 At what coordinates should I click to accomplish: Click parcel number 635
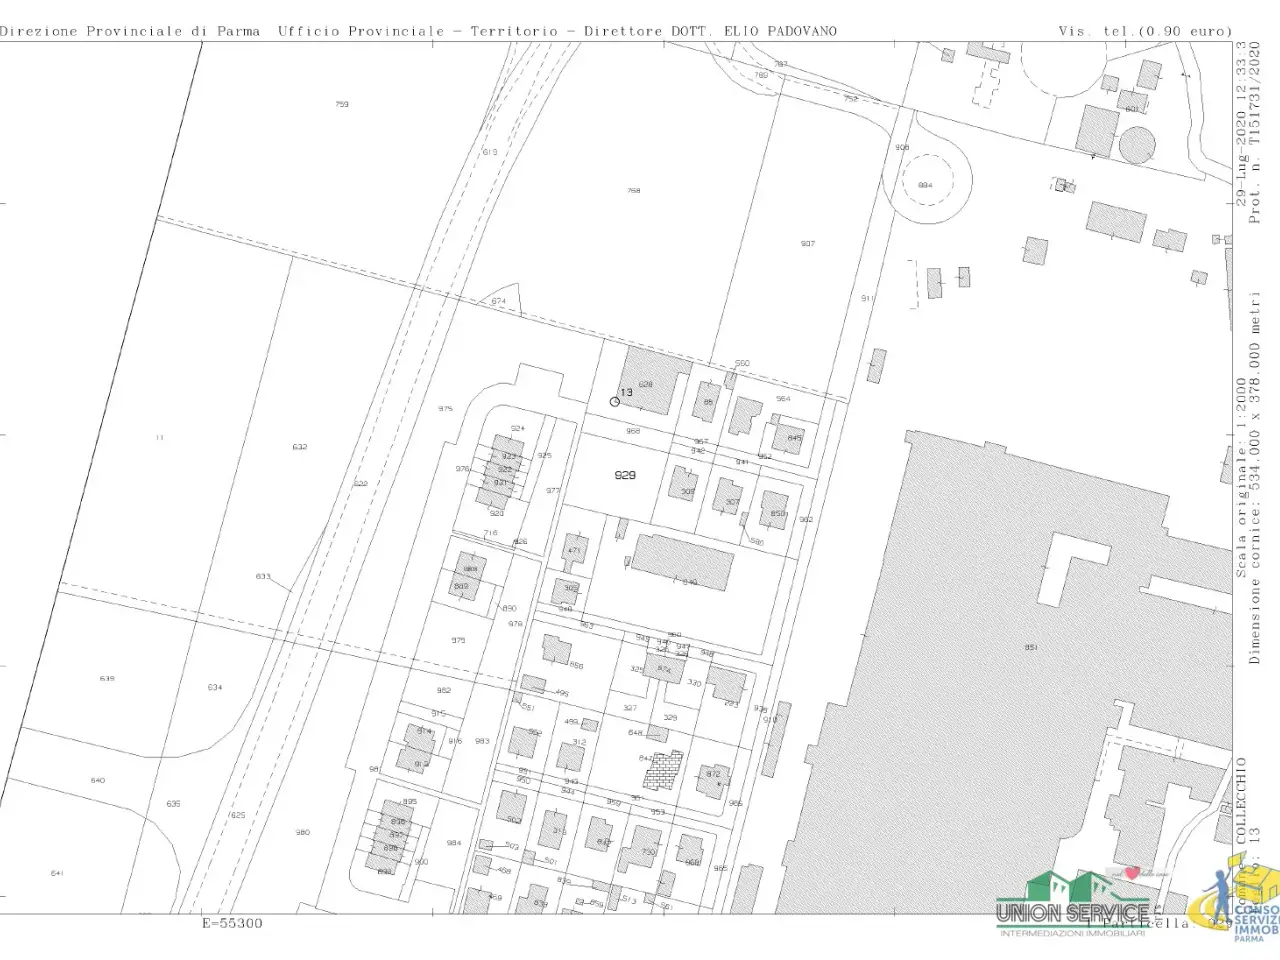(x=173, y=804)
